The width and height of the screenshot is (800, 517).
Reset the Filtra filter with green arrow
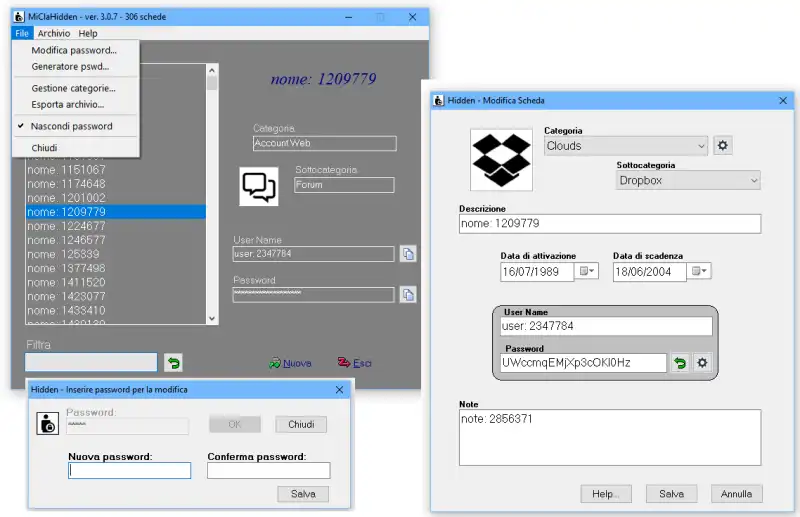[x=173, y=363]
